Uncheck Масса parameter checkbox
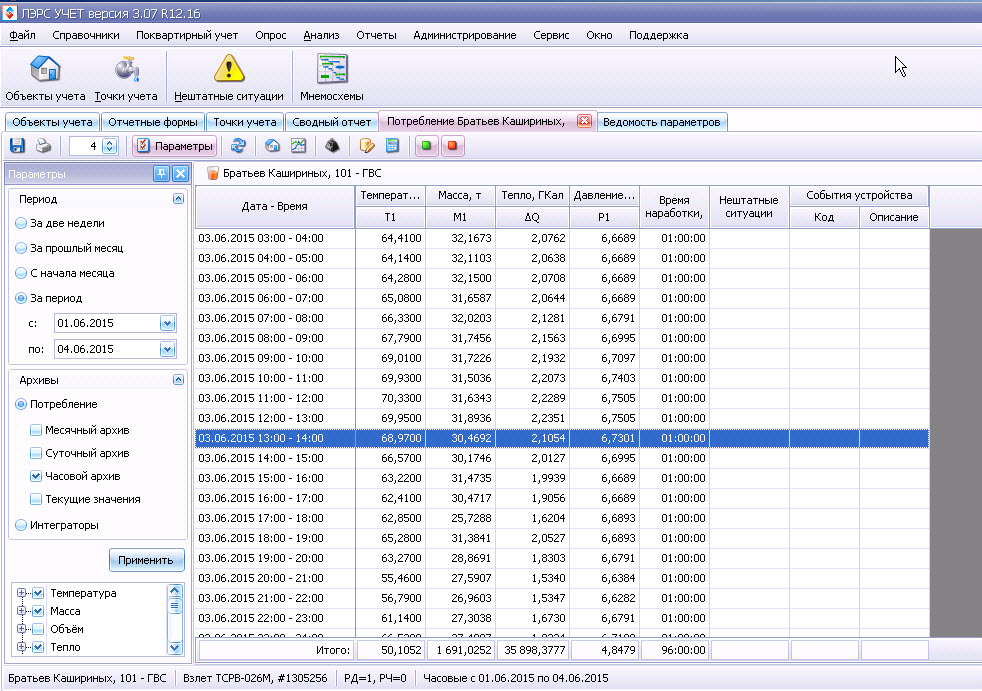The width and height of the screenshot is (982, 691). 38,611
